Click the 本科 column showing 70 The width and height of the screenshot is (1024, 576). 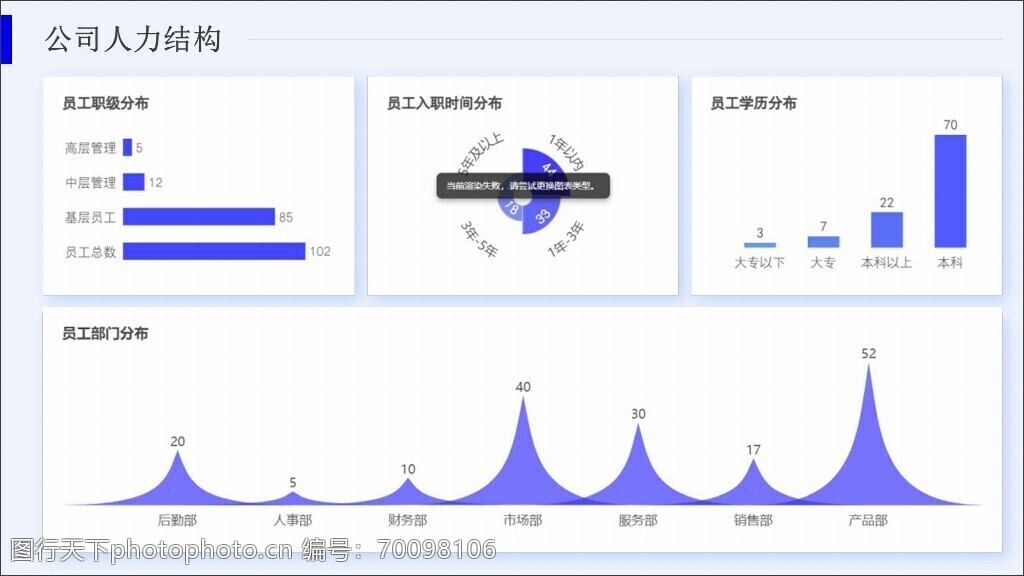[x=950, y=191]
